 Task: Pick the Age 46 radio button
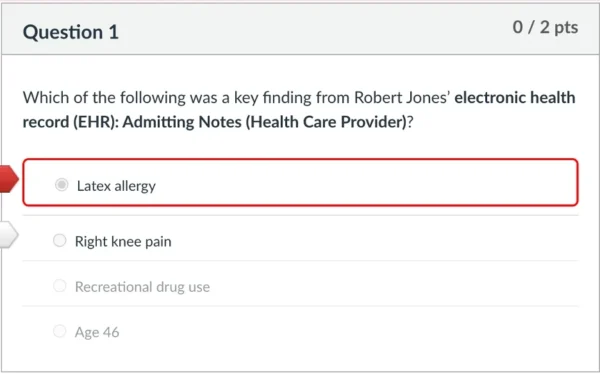click(x=60, y=331)
